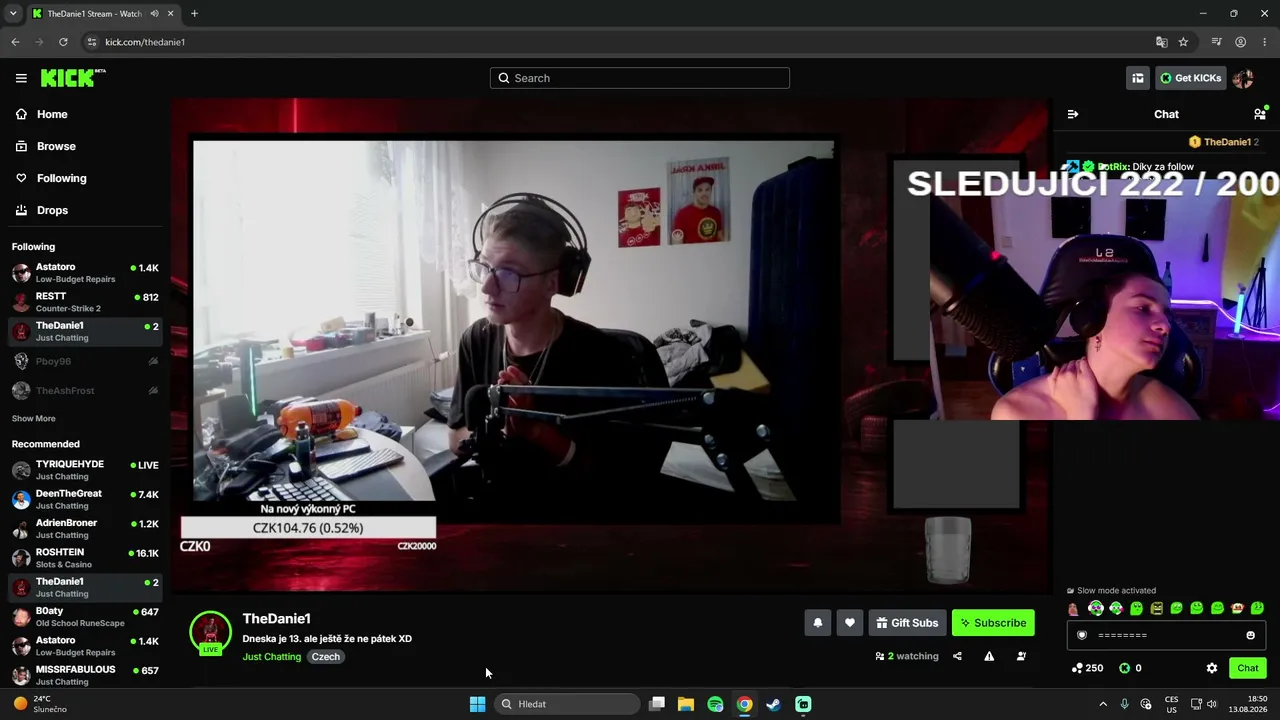Open the Kick hamburger menu
This screenshot has height=720, width=1280.
(x=21, y=78)
